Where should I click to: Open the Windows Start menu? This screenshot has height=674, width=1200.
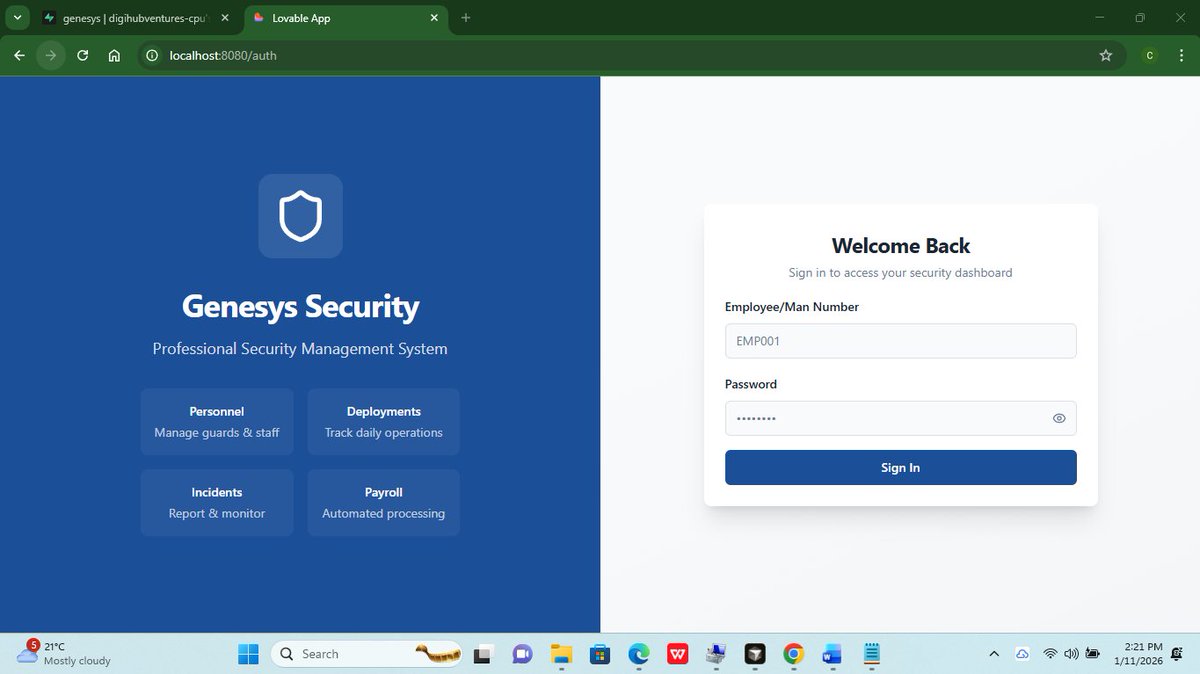tap(248, 654)
